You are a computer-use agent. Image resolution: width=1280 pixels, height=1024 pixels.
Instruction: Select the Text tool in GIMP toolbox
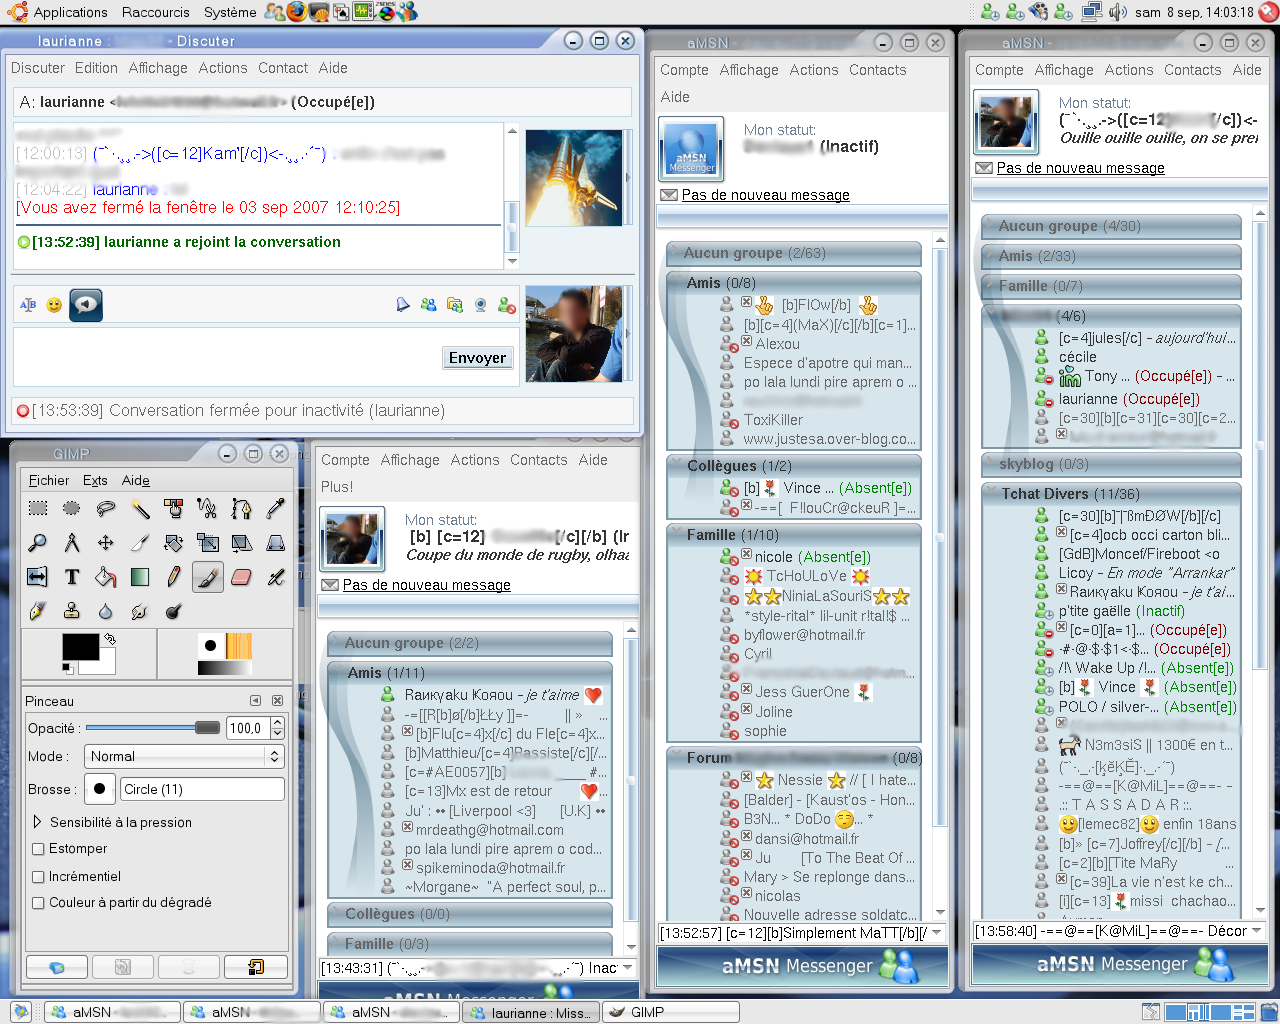pyautogui.click(x=72, y=577)
